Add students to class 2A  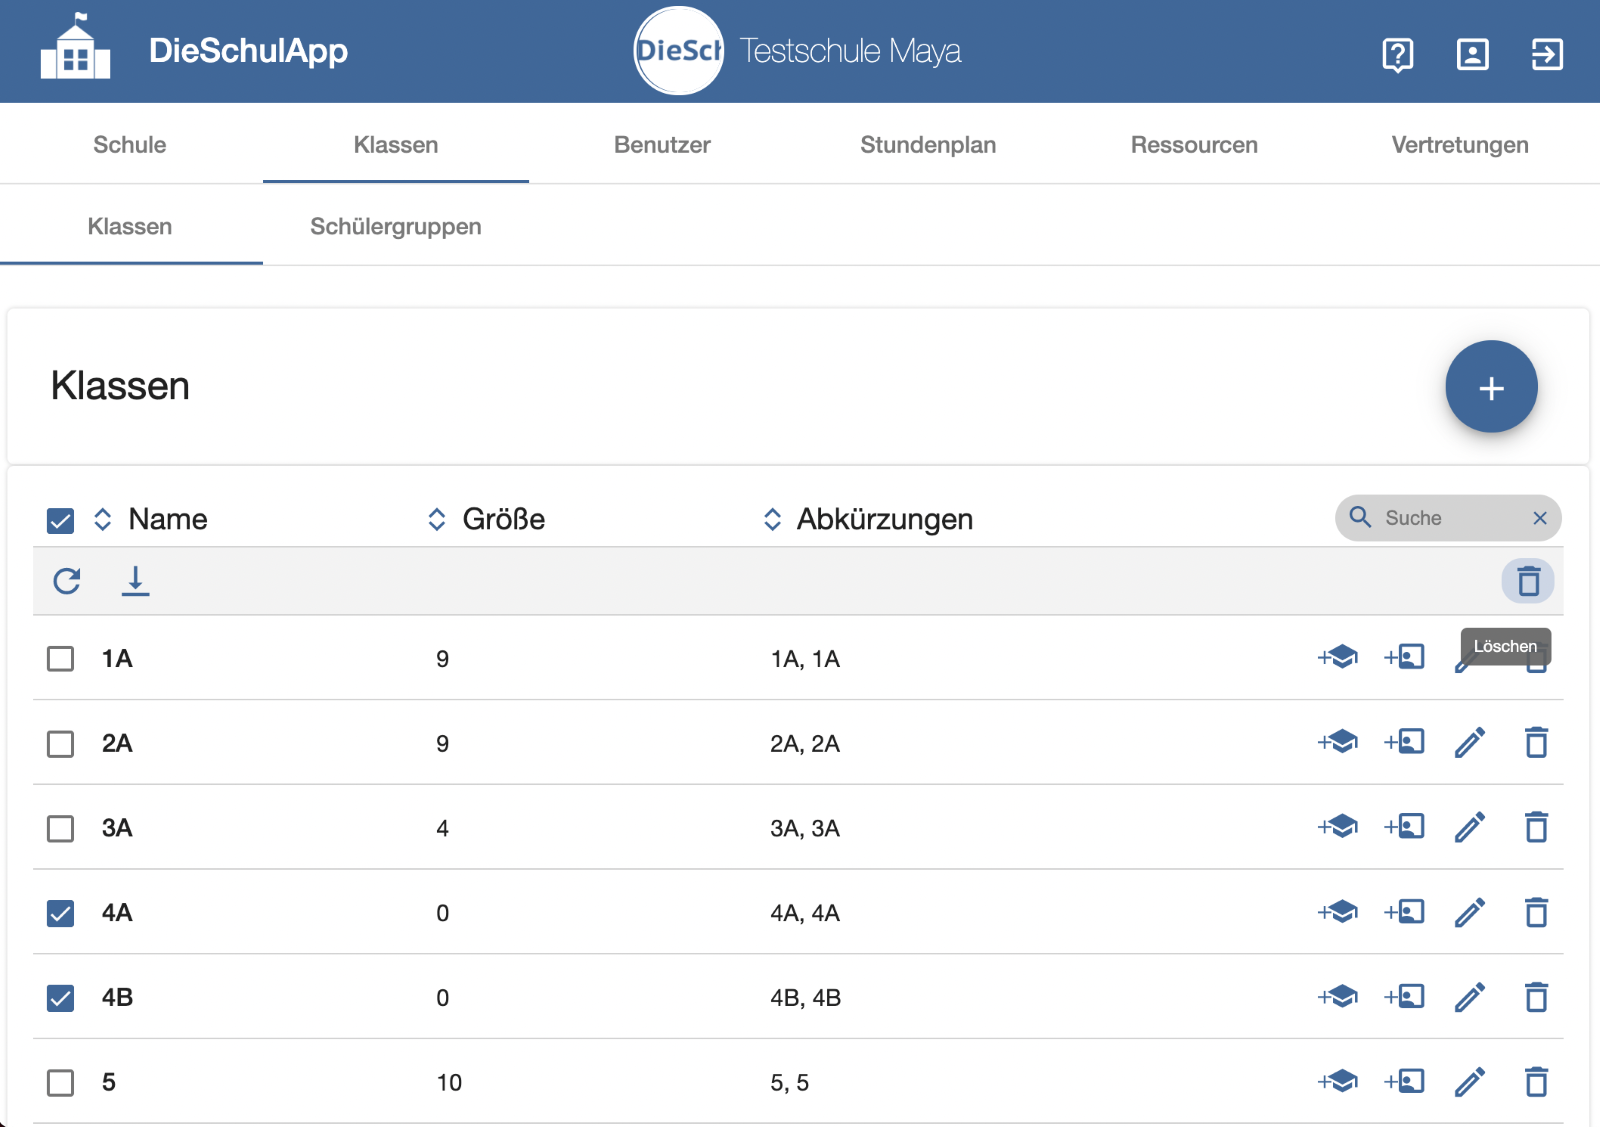coord(1338,742)
